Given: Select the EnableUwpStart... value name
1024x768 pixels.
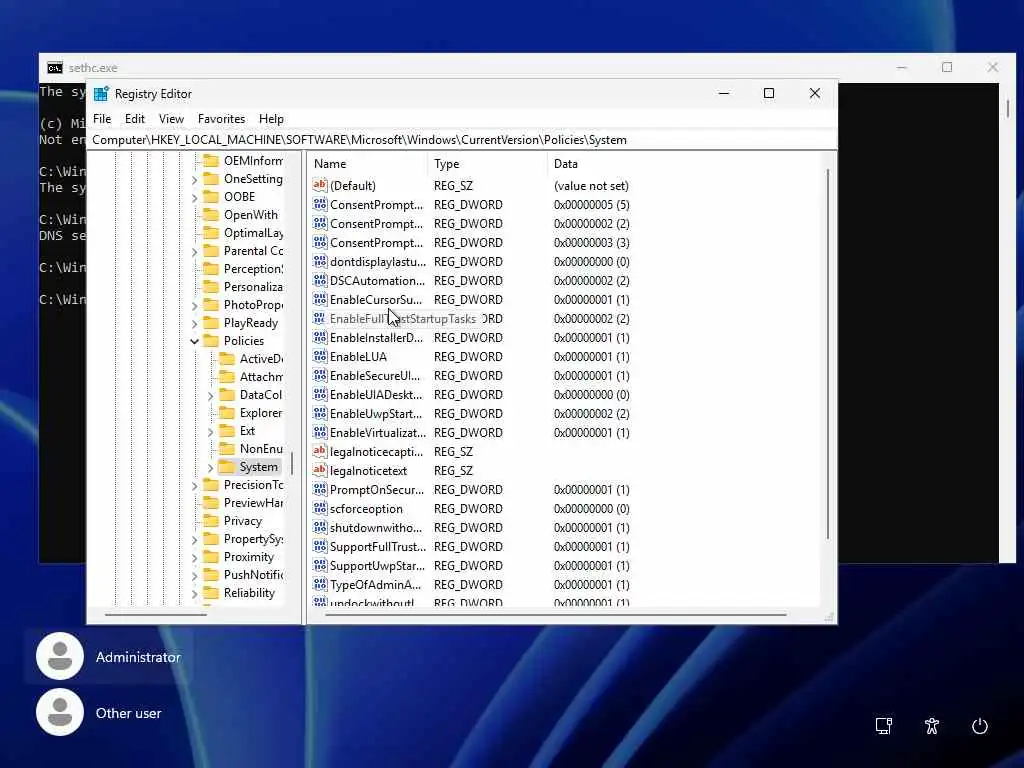Looking at the screenshot, I should (376, 413).
